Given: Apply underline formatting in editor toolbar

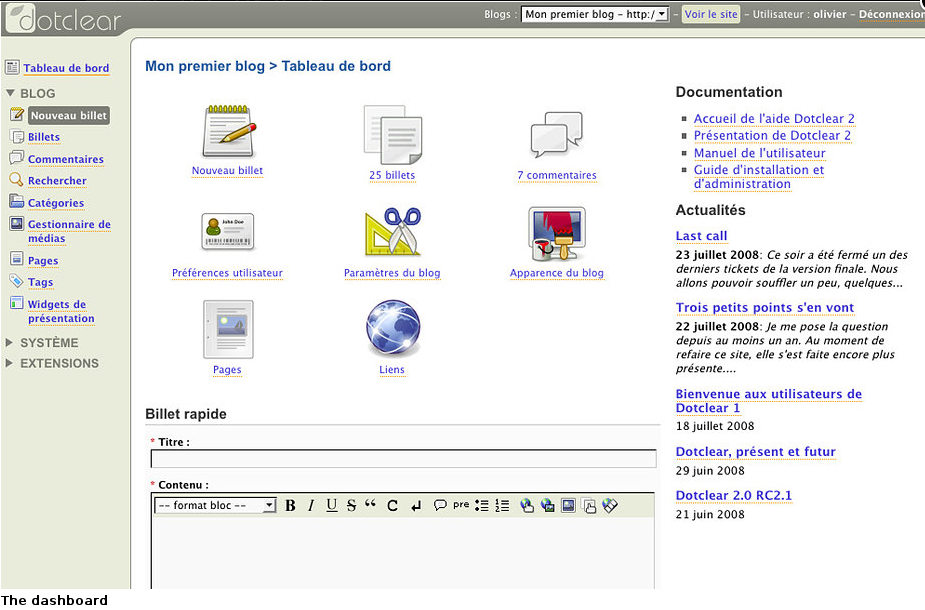Looking at the screenshot, I should pos(332,506).
